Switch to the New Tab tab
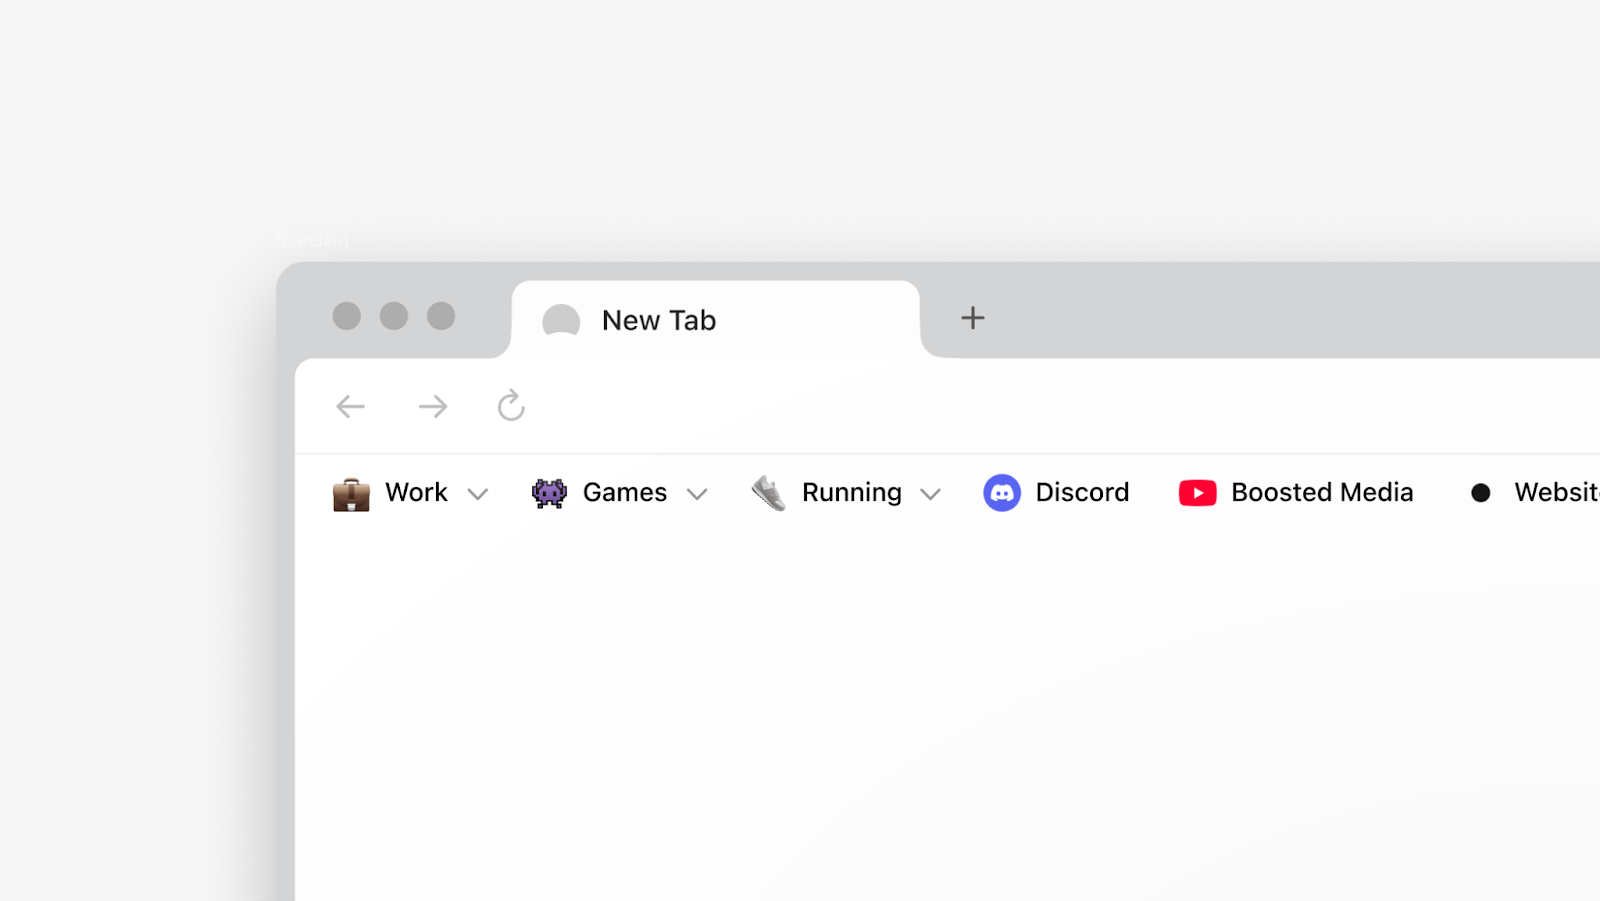 658,320
